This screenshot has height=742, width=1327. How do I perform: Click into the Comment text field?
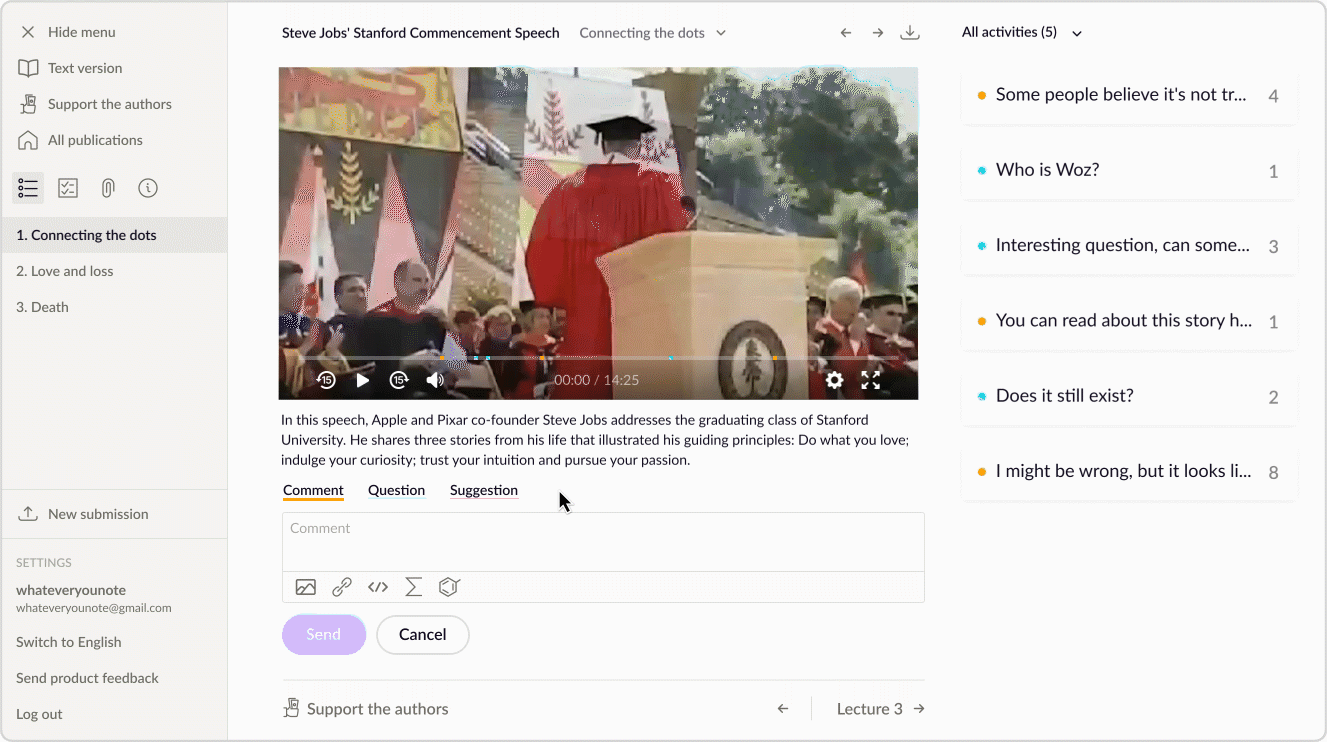click(x=603, y=542)
